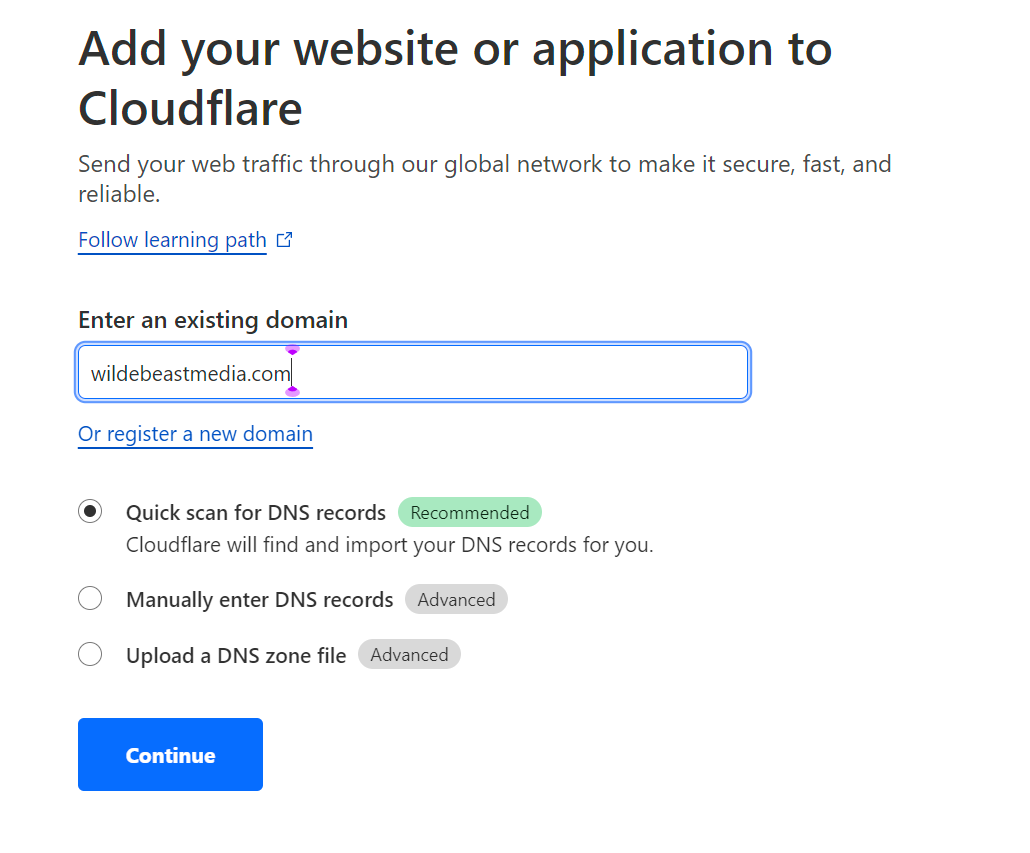Click the Quick scan for DNS records label text

coord(256,512)
